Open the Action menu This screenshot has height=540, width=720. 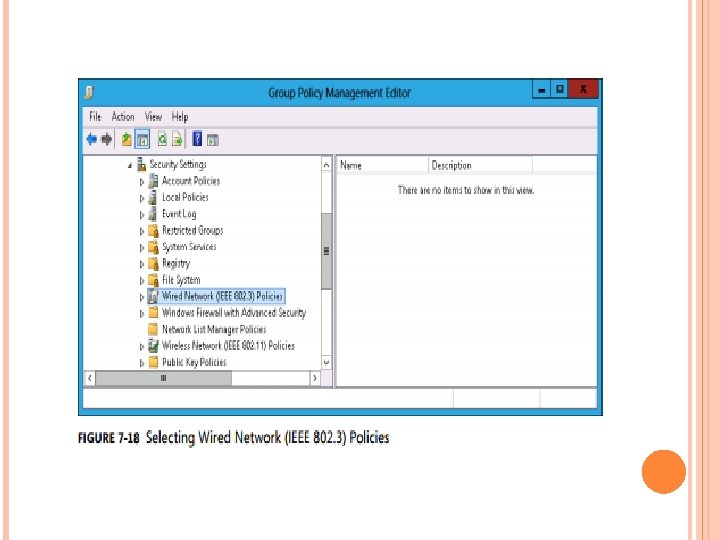(123, 117)
